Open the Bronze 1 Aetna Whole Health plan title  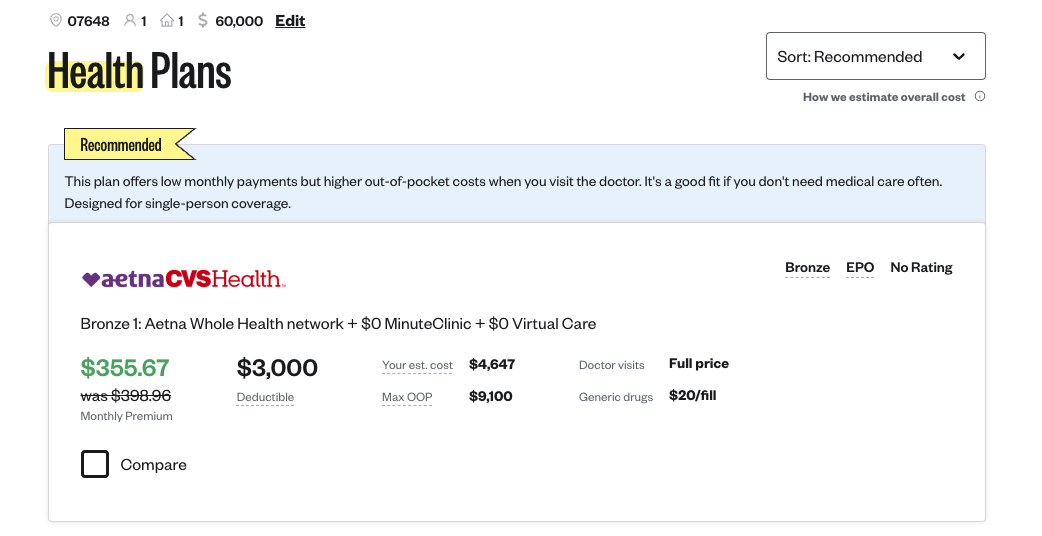coord(338,323)
